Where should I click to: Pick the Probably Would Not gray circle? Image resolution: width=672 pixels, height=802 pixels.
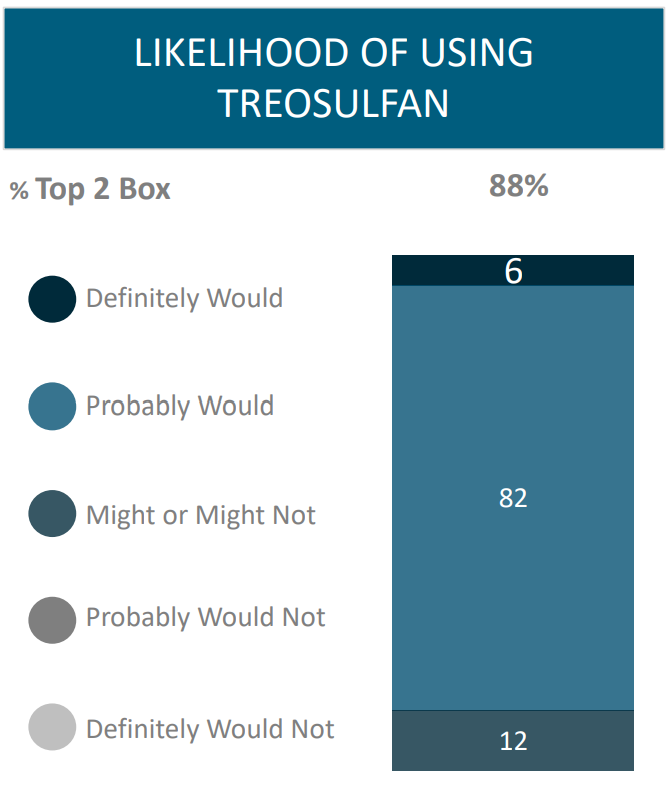pyautogui.click(x=52, y=621)
